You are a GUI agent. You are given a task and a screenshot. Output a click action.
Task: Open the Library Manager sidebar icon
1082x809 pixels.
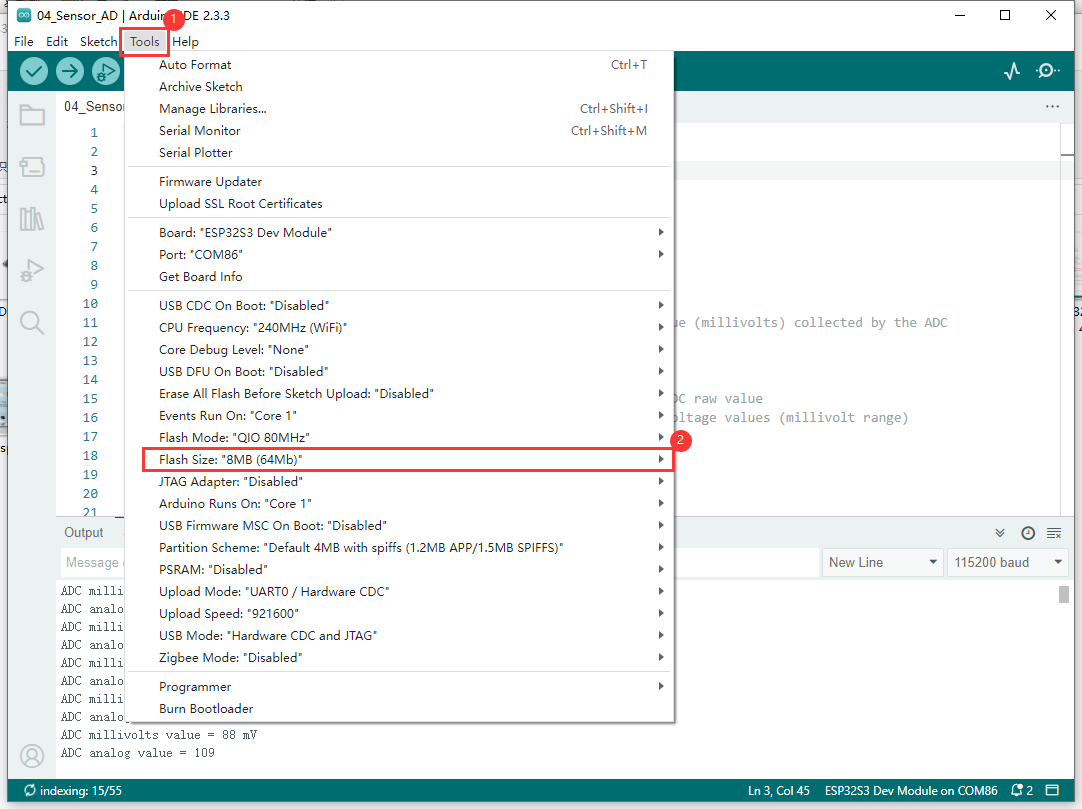pos(32,218)
